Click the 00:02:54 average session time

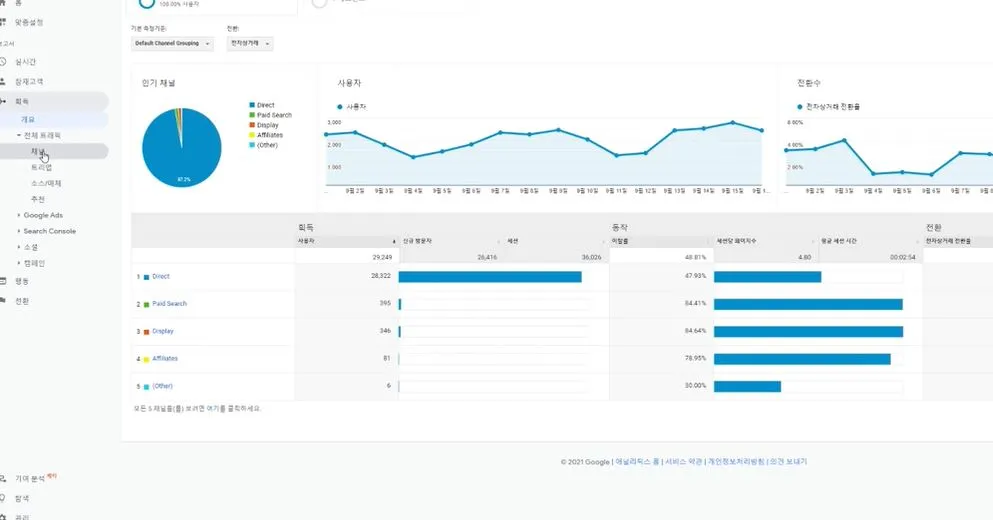pos(903,257)
